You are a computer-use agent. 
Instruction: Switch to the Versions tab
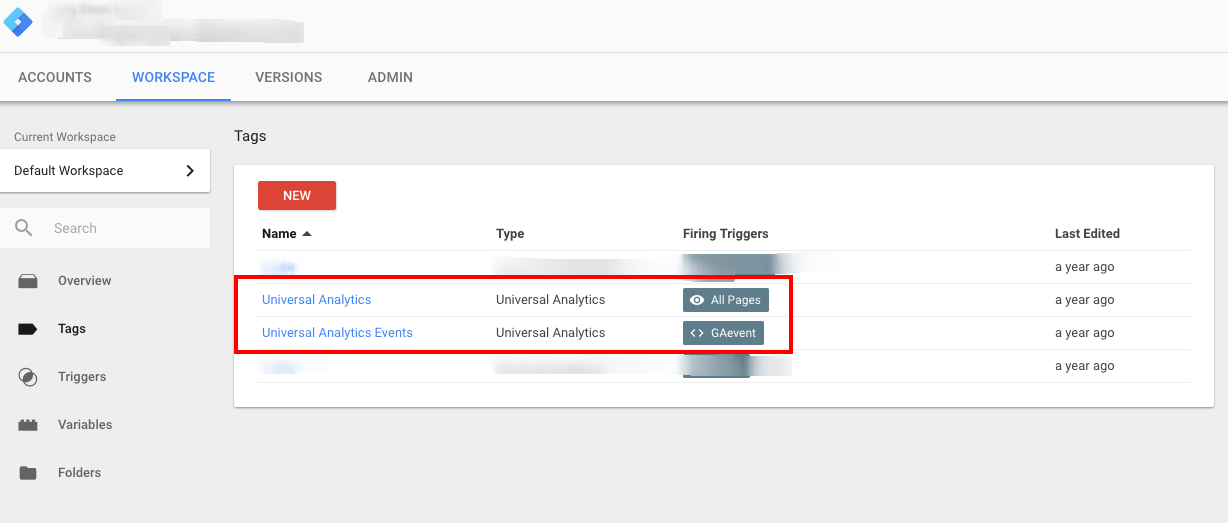tap(289, 77)
